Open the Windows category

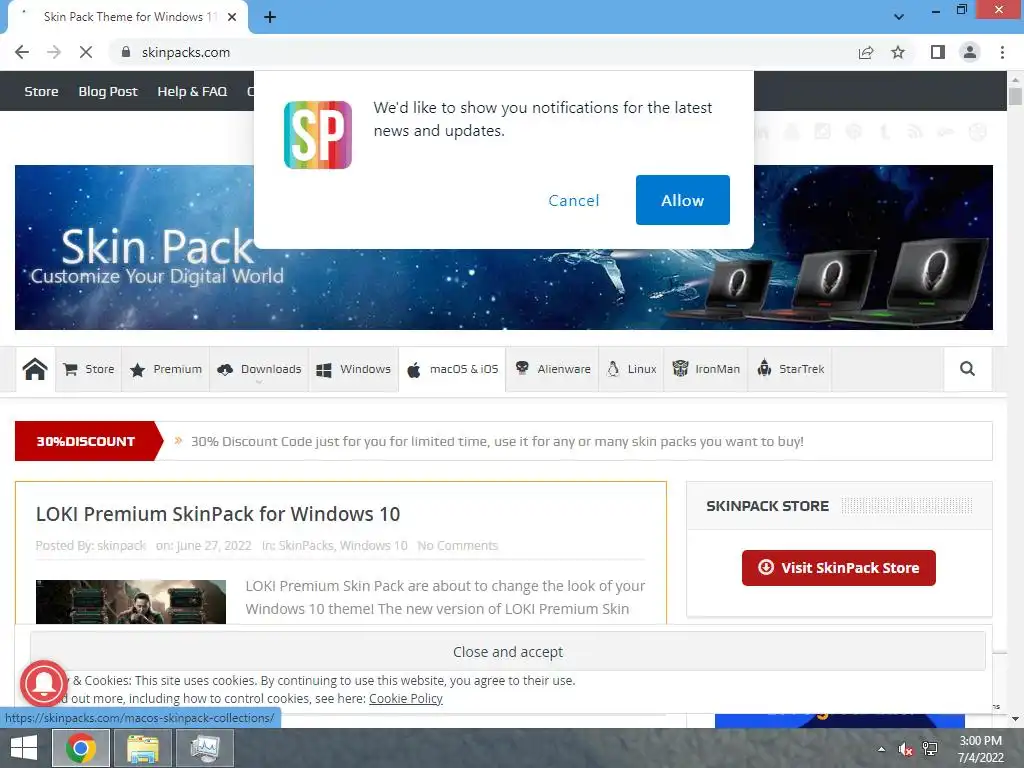[x=353, y=369]
